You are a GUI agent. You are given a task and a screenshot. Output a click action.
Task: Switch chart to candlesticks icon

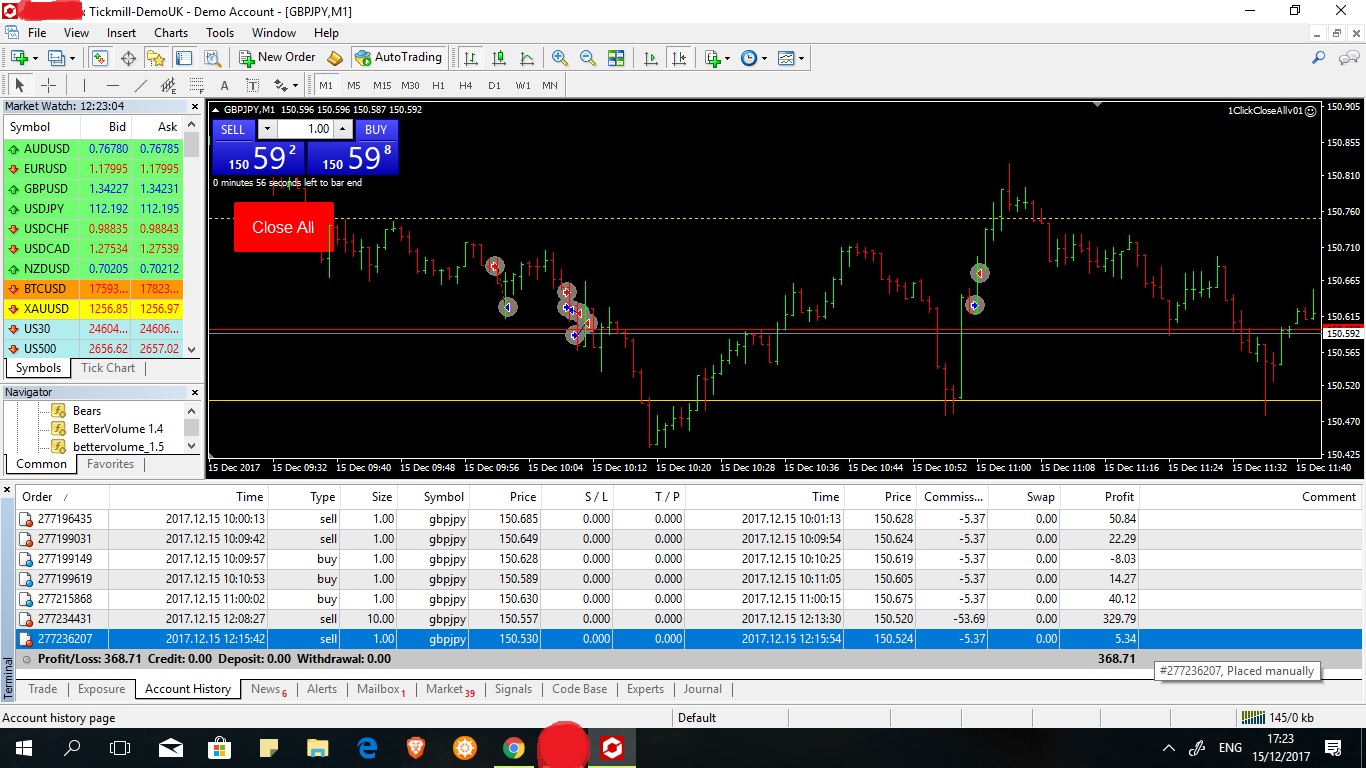coord(499,58)
